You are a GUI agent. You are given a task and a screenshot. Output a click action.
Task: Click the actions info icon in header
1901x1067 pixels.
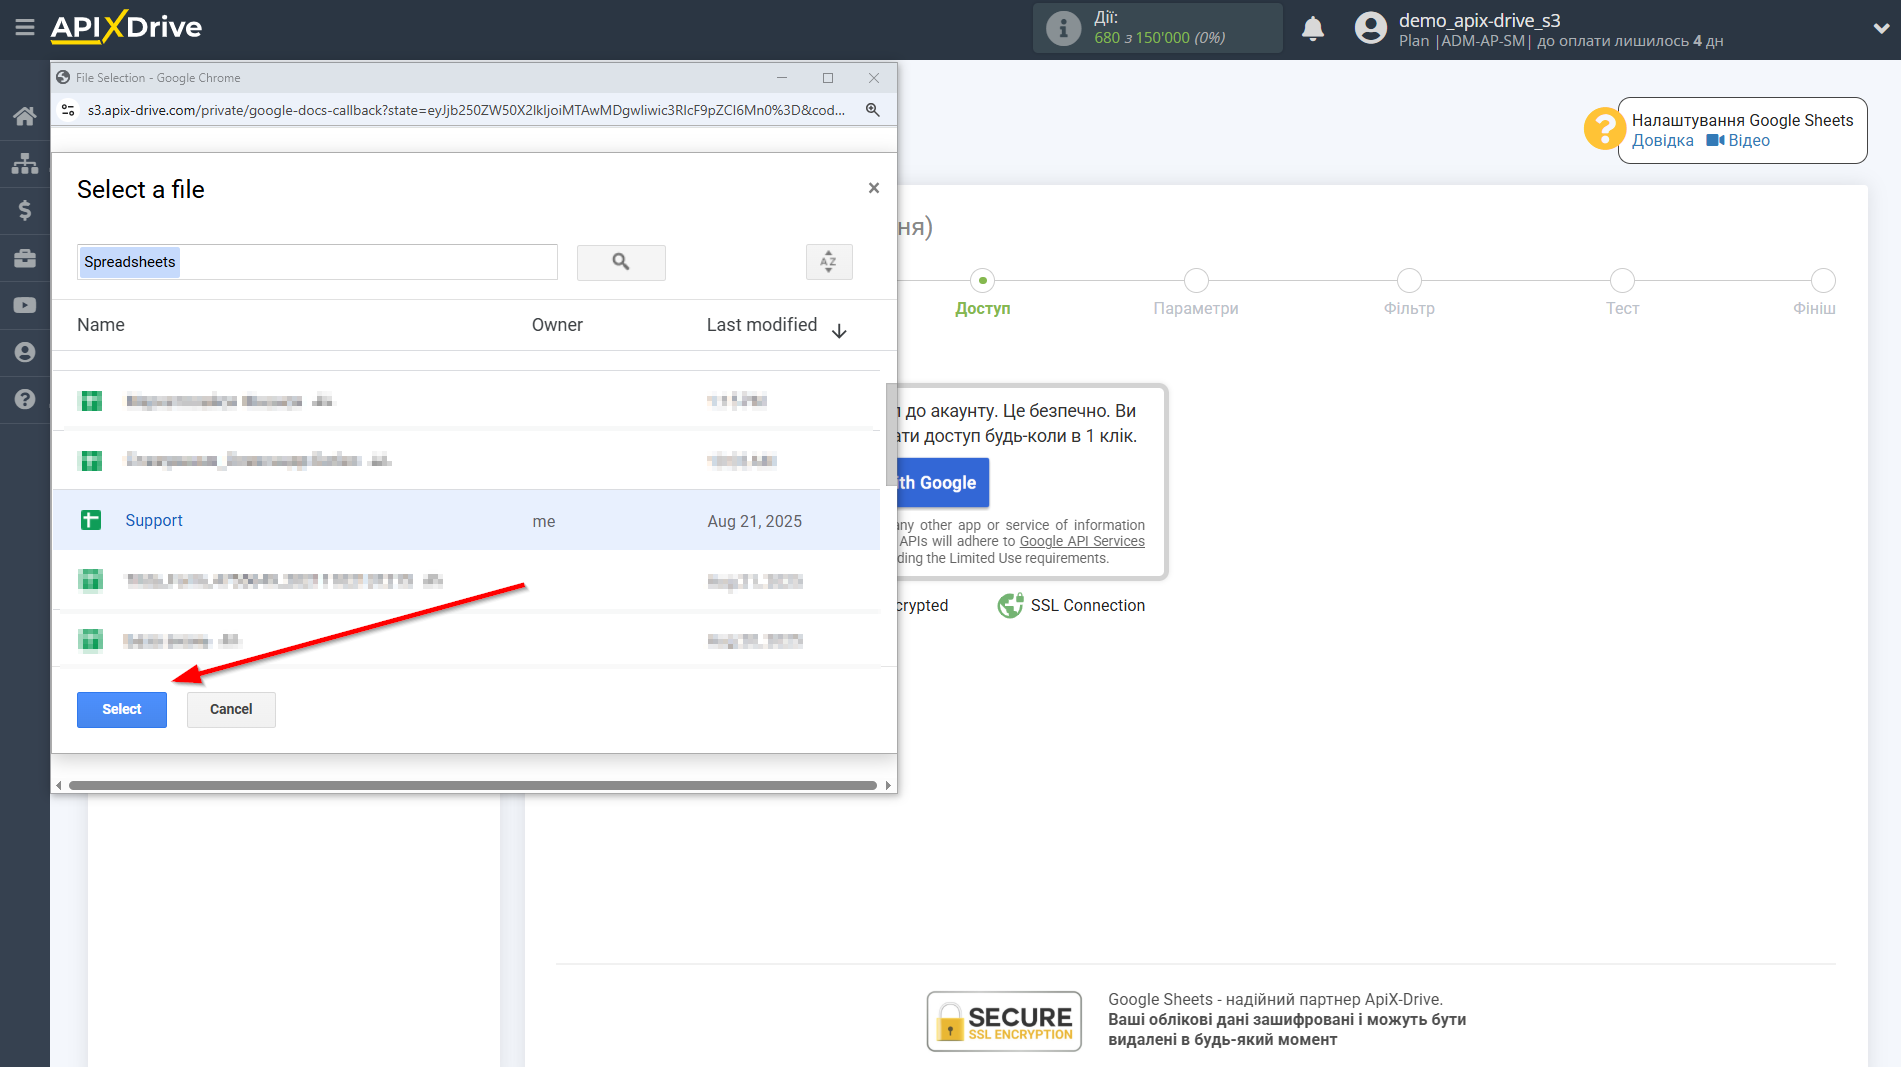click(1064, 29)
